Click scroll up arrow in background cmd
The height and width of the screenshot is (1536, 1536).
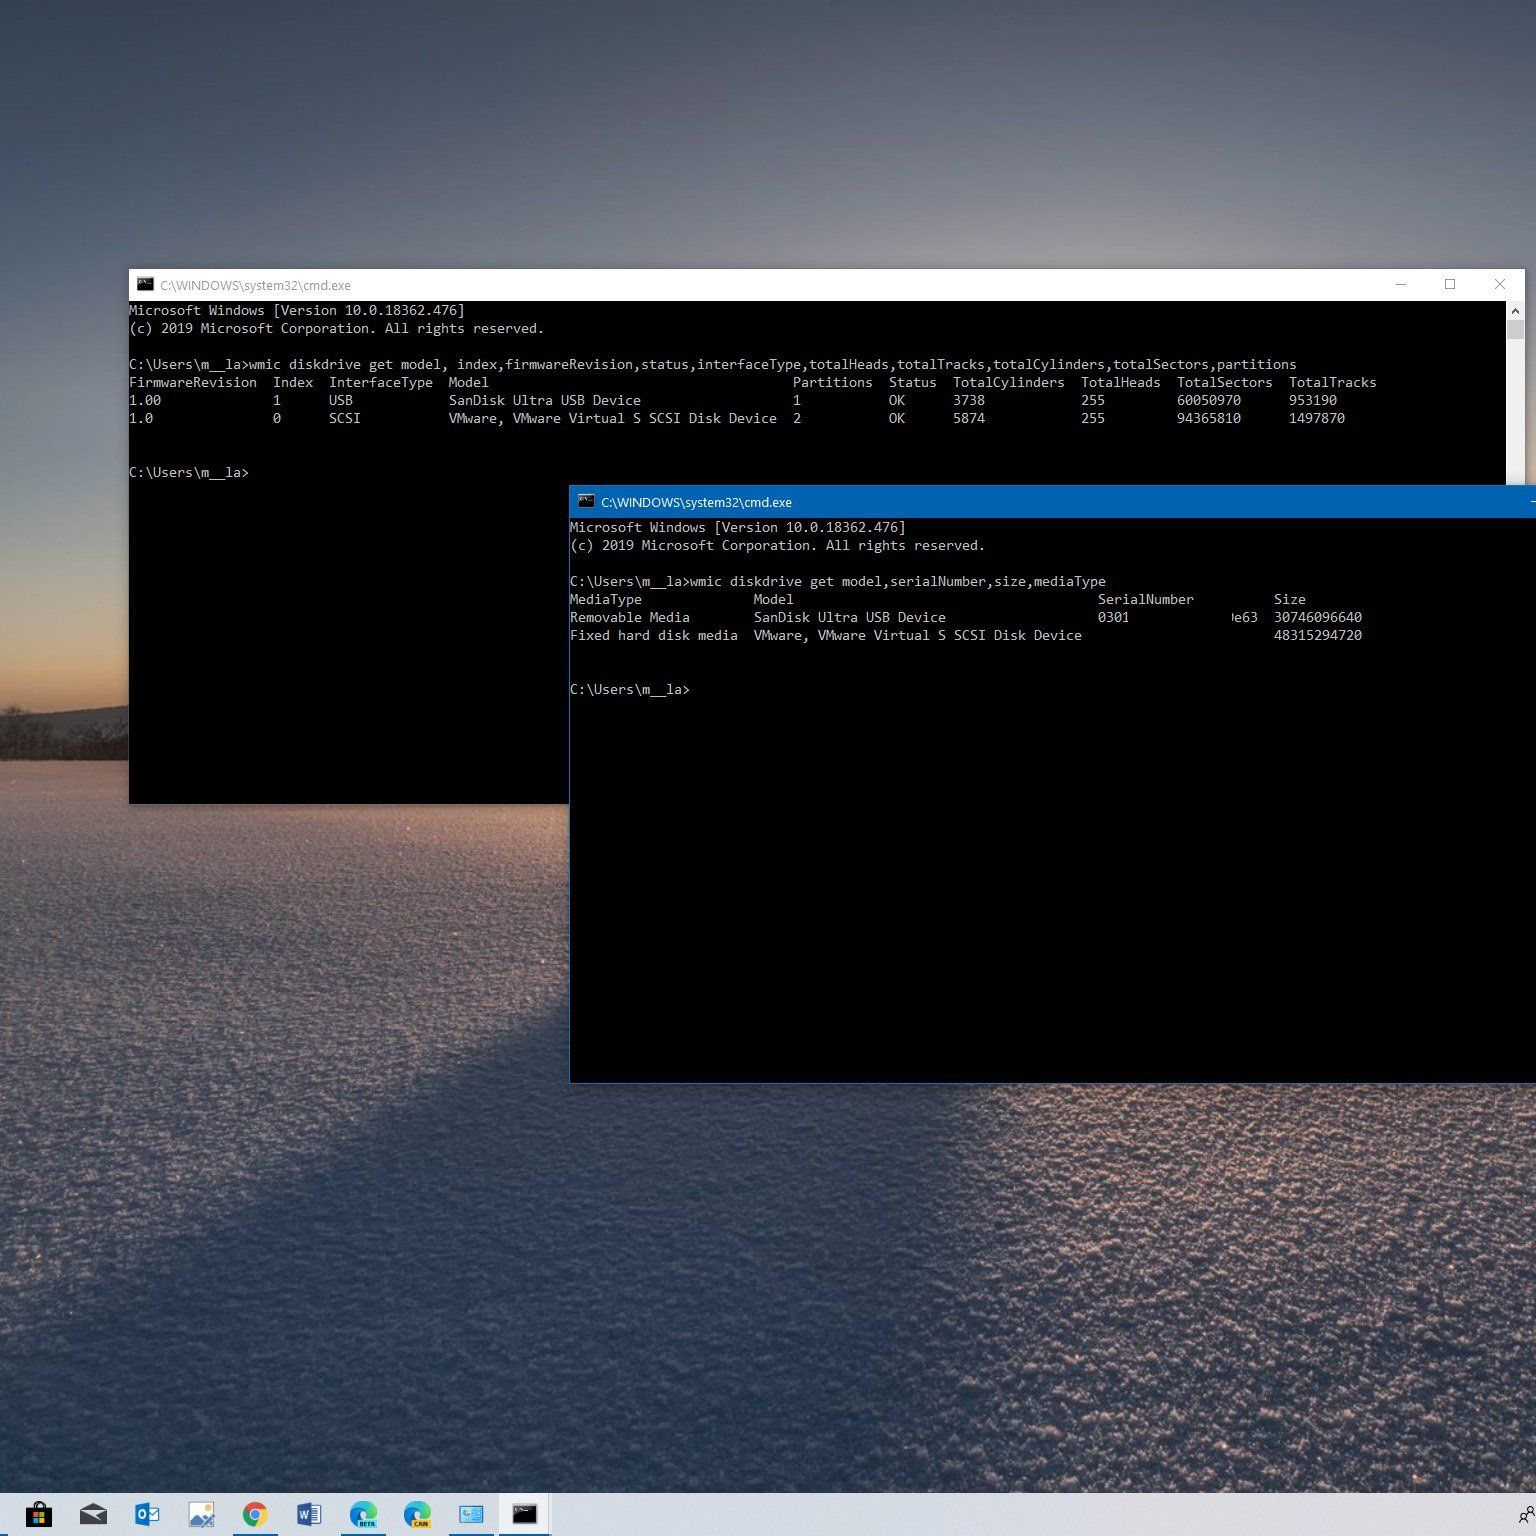1515,310
